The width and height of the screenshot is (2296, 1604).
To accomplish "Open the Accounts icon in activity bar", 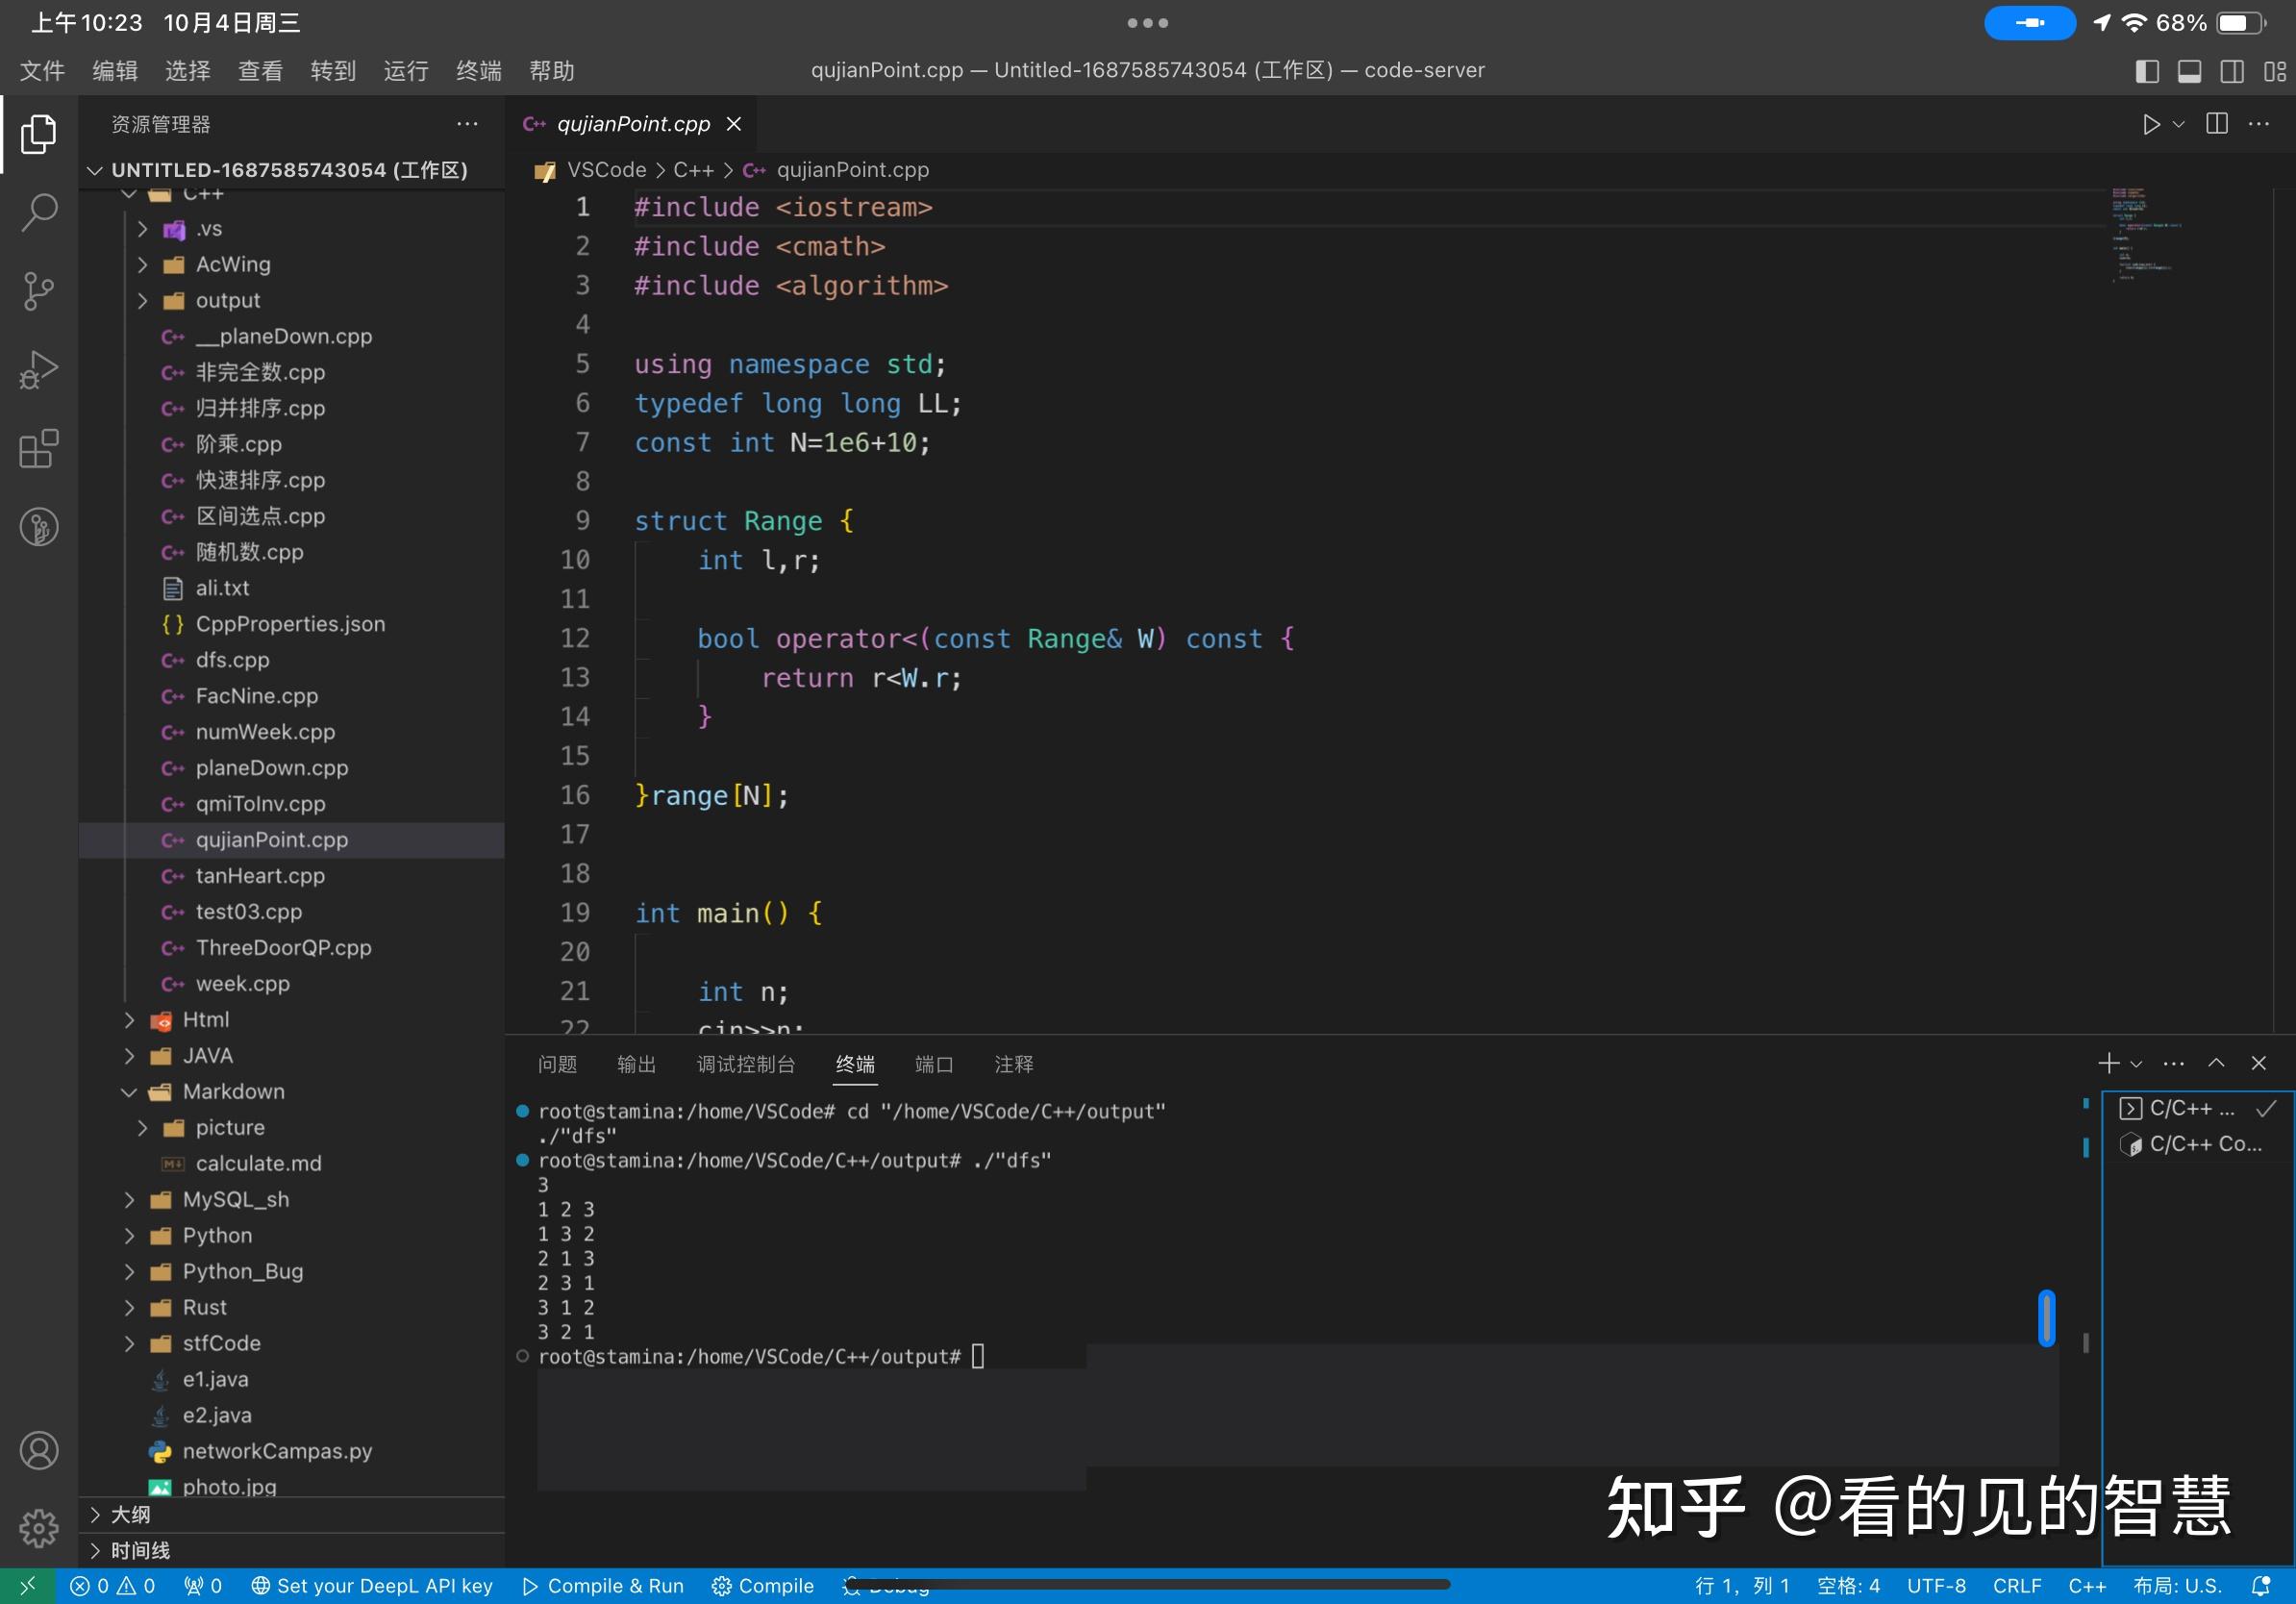I will coord(39,1450).
